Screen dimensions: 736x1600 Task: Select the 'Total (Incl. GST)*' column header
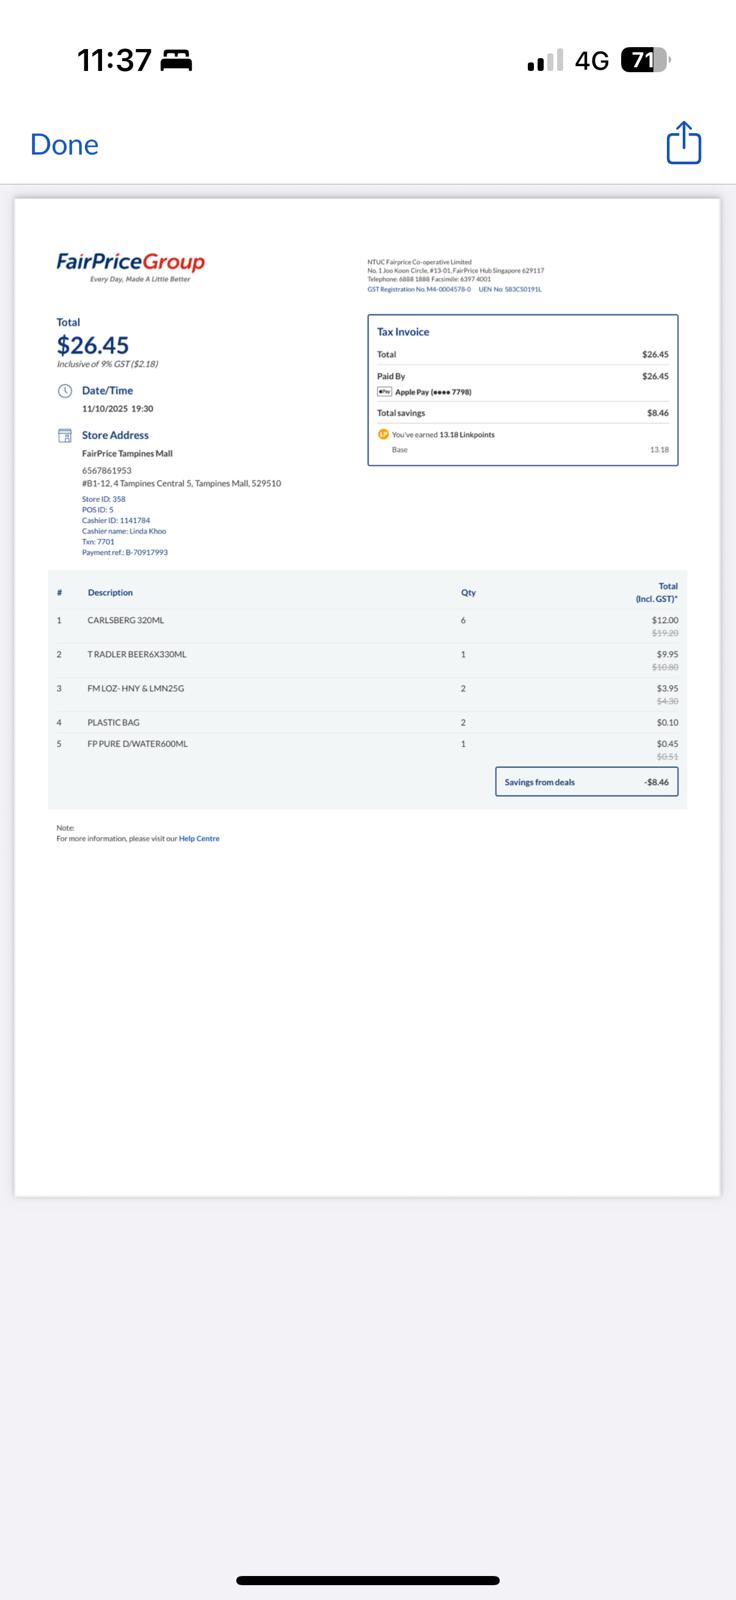(x=657, y=593)
